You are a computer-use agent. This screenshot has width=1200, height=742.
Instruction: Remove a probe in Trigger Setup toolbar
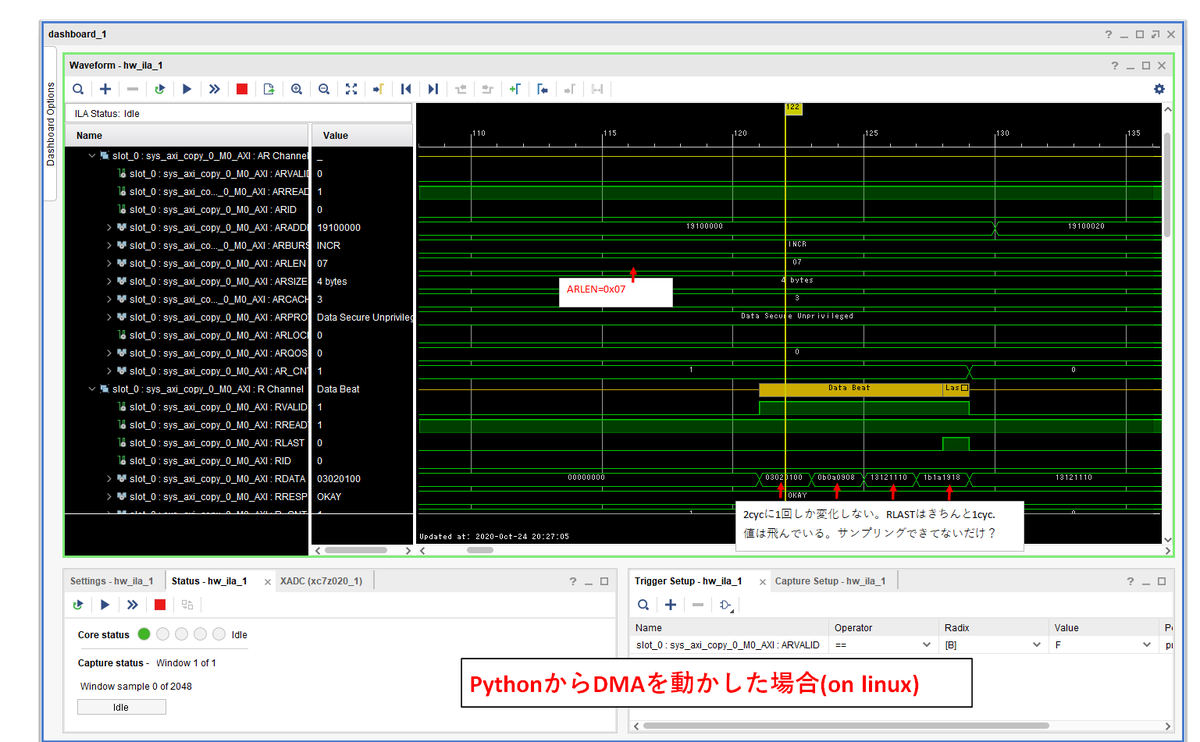698,605
